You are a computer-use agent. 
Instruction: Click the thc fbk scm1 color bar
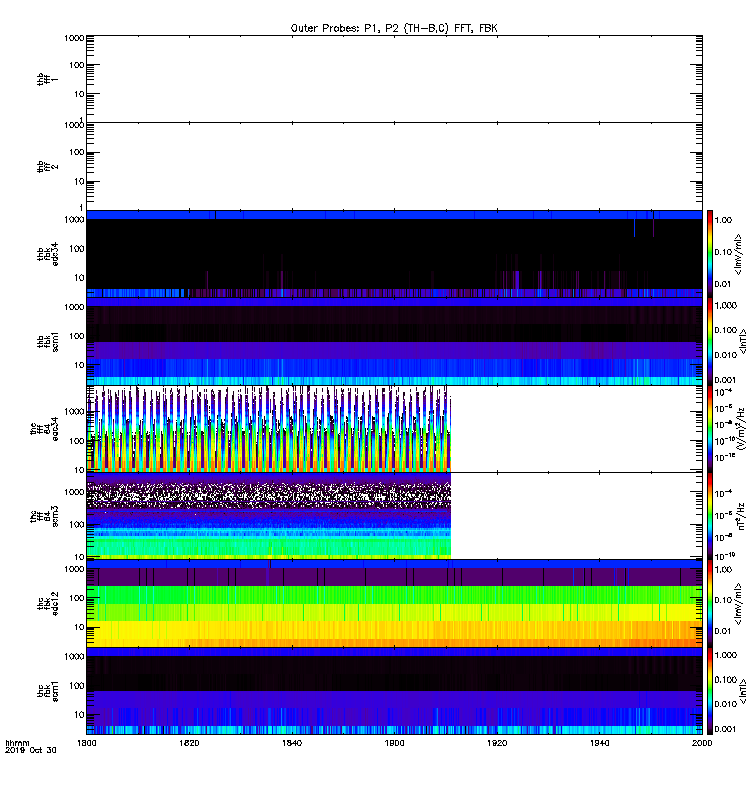coord(710,691)
